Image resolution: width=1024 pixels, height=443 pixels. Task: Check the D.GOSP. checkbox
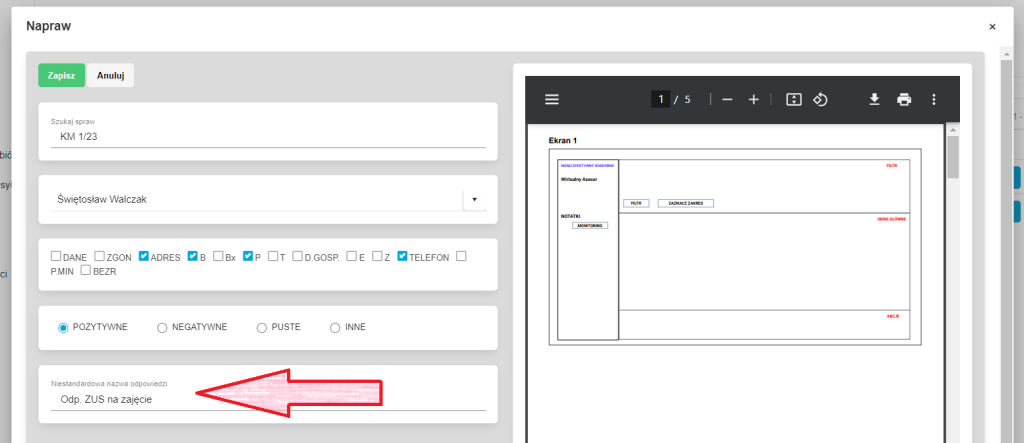click(297, 256)
